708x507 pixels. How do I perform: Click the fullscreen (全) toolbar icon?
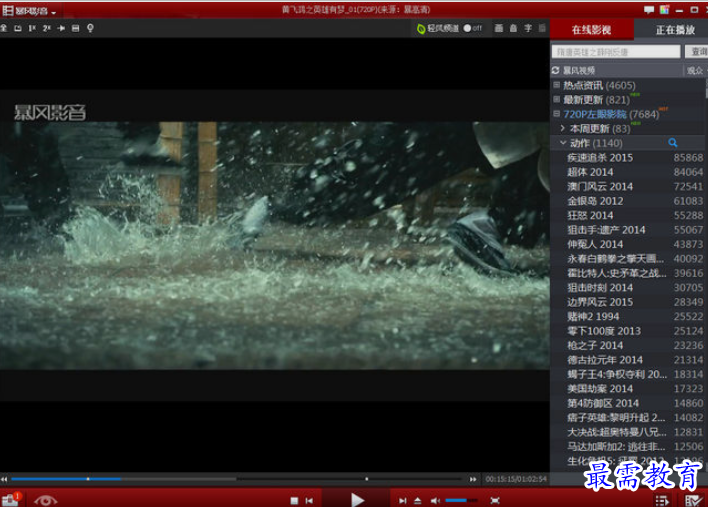click(4, 28)
